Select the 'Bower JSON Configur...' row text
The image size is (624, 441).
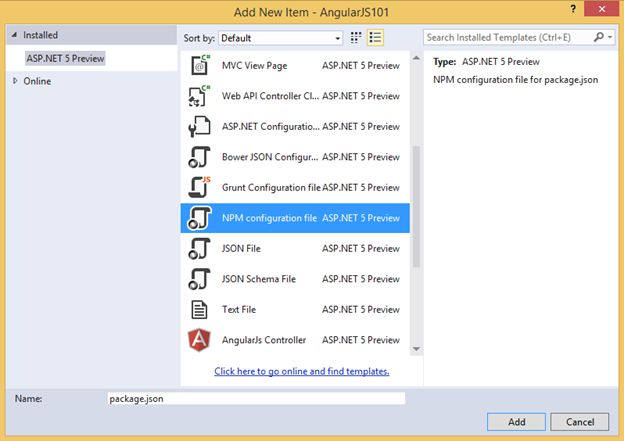click(270, 157)
